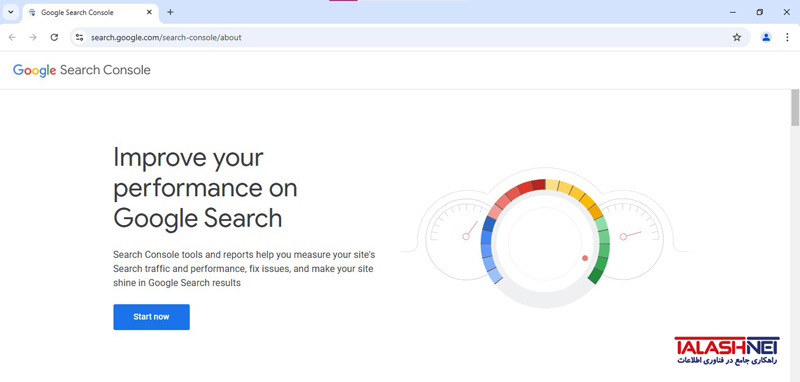Click the Search Console tools description paragraph

tap(244, 268)
